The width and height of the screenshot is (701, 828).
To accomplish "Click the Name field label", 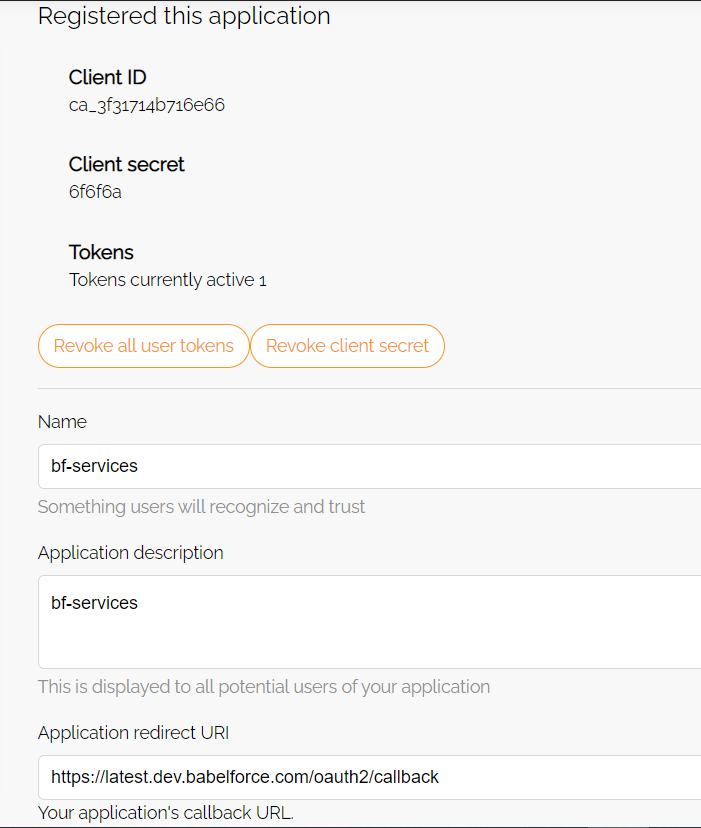I will (62, 422).
